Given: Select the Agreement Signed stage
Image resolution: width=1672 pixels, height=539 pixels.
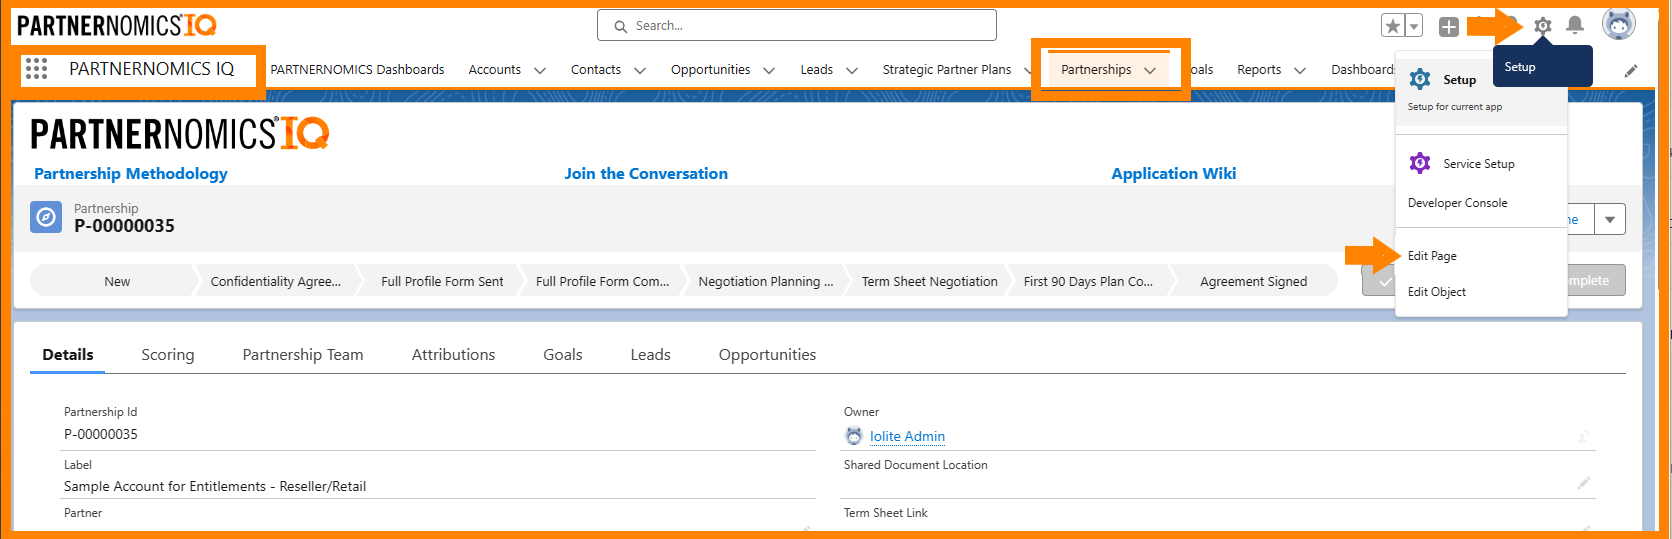Looking at the screenshot, I should click(x=1254, y=281).
